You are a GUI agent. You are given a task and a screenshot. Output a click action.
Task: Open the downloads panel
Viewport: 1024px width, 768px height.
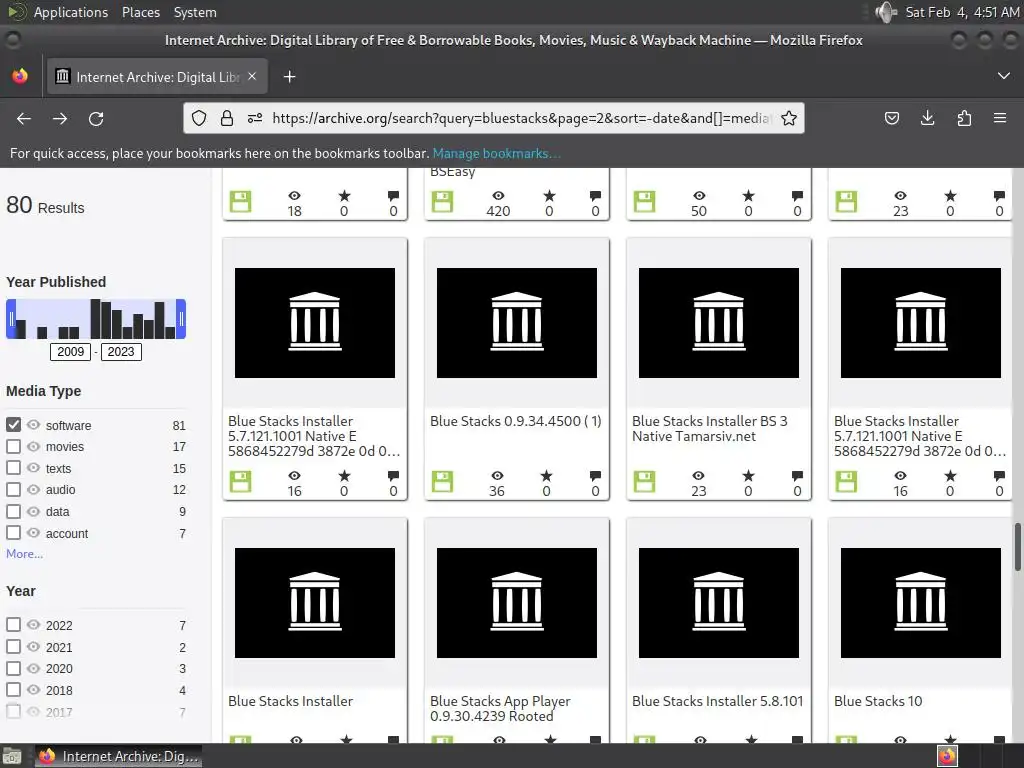(927, 118)
